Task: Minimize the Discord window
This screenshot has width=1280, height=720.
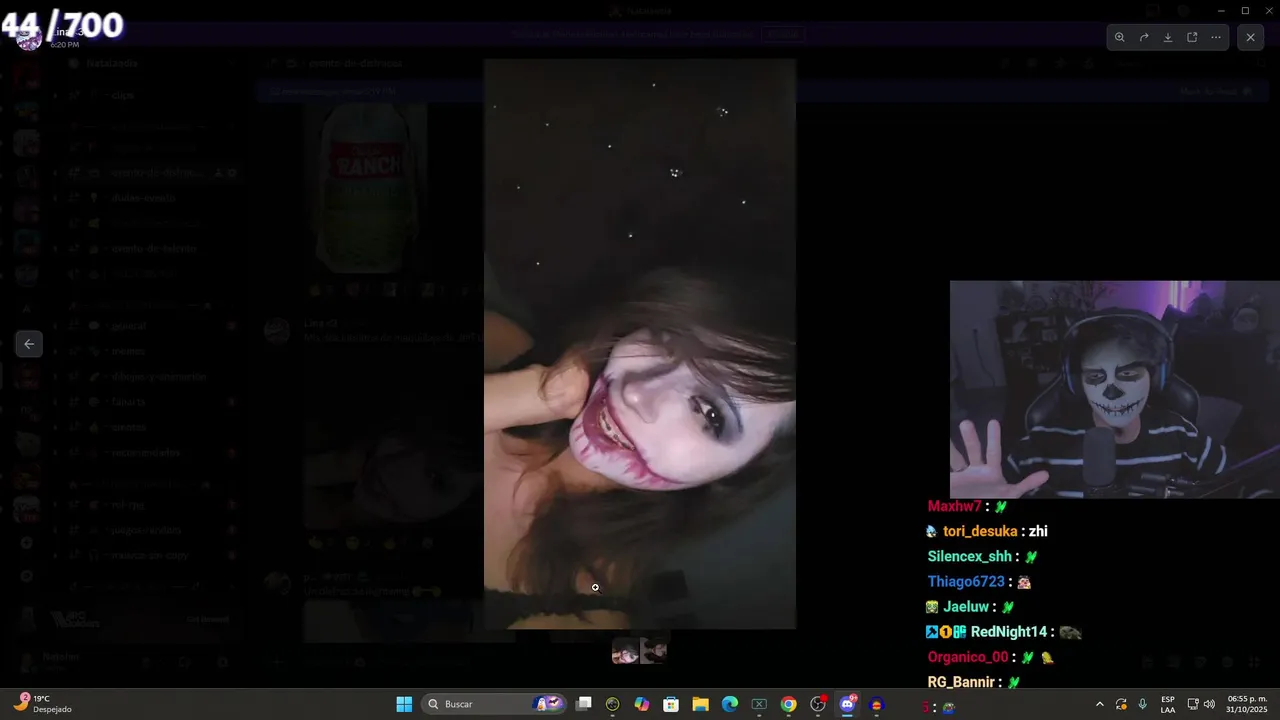Action: tap(1221, 11)
